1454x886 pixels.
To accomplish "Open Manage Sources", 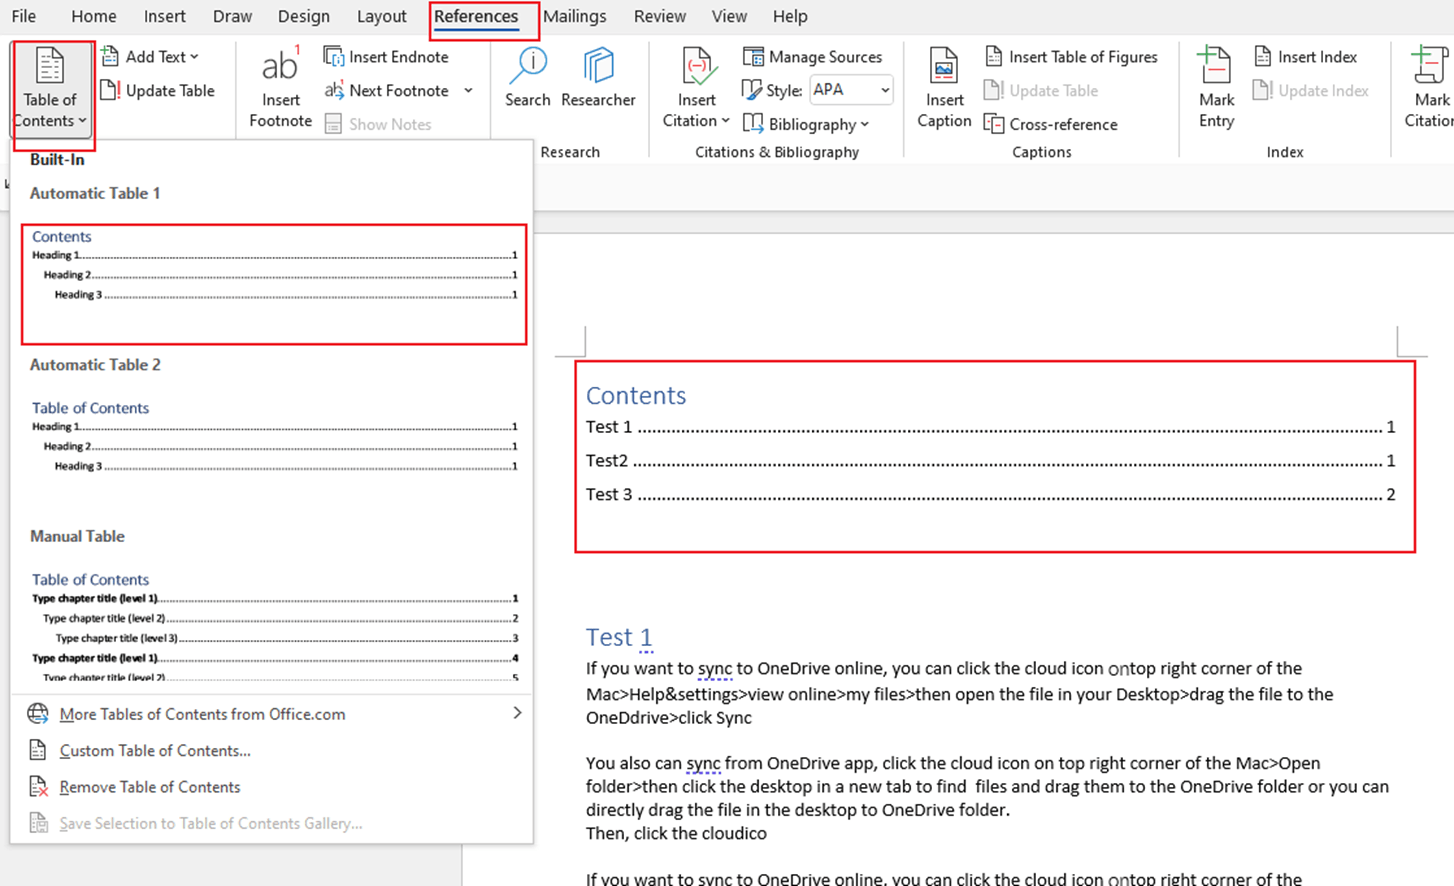I will click(x=813, y=57).
